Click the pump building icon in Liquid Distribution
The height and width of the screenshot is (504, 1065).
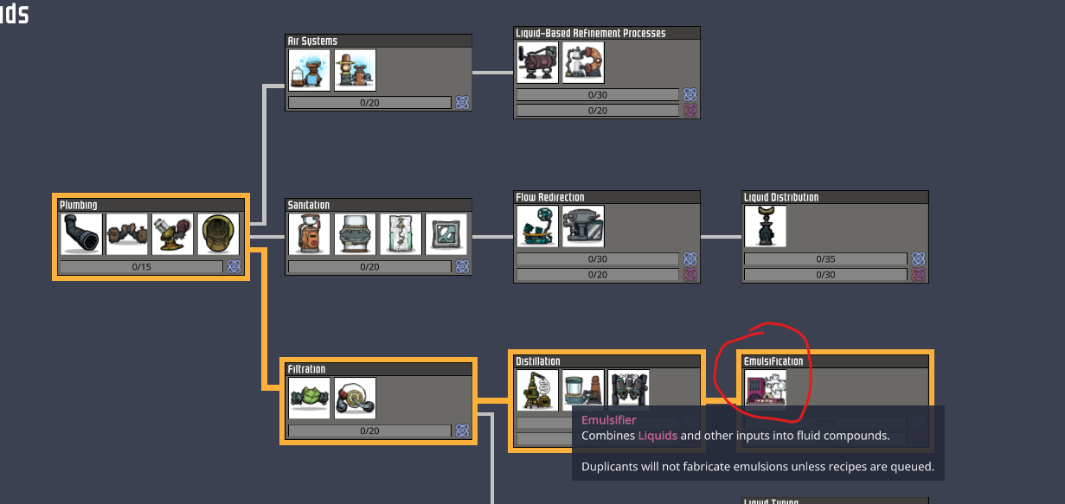[x=765, y=226]
